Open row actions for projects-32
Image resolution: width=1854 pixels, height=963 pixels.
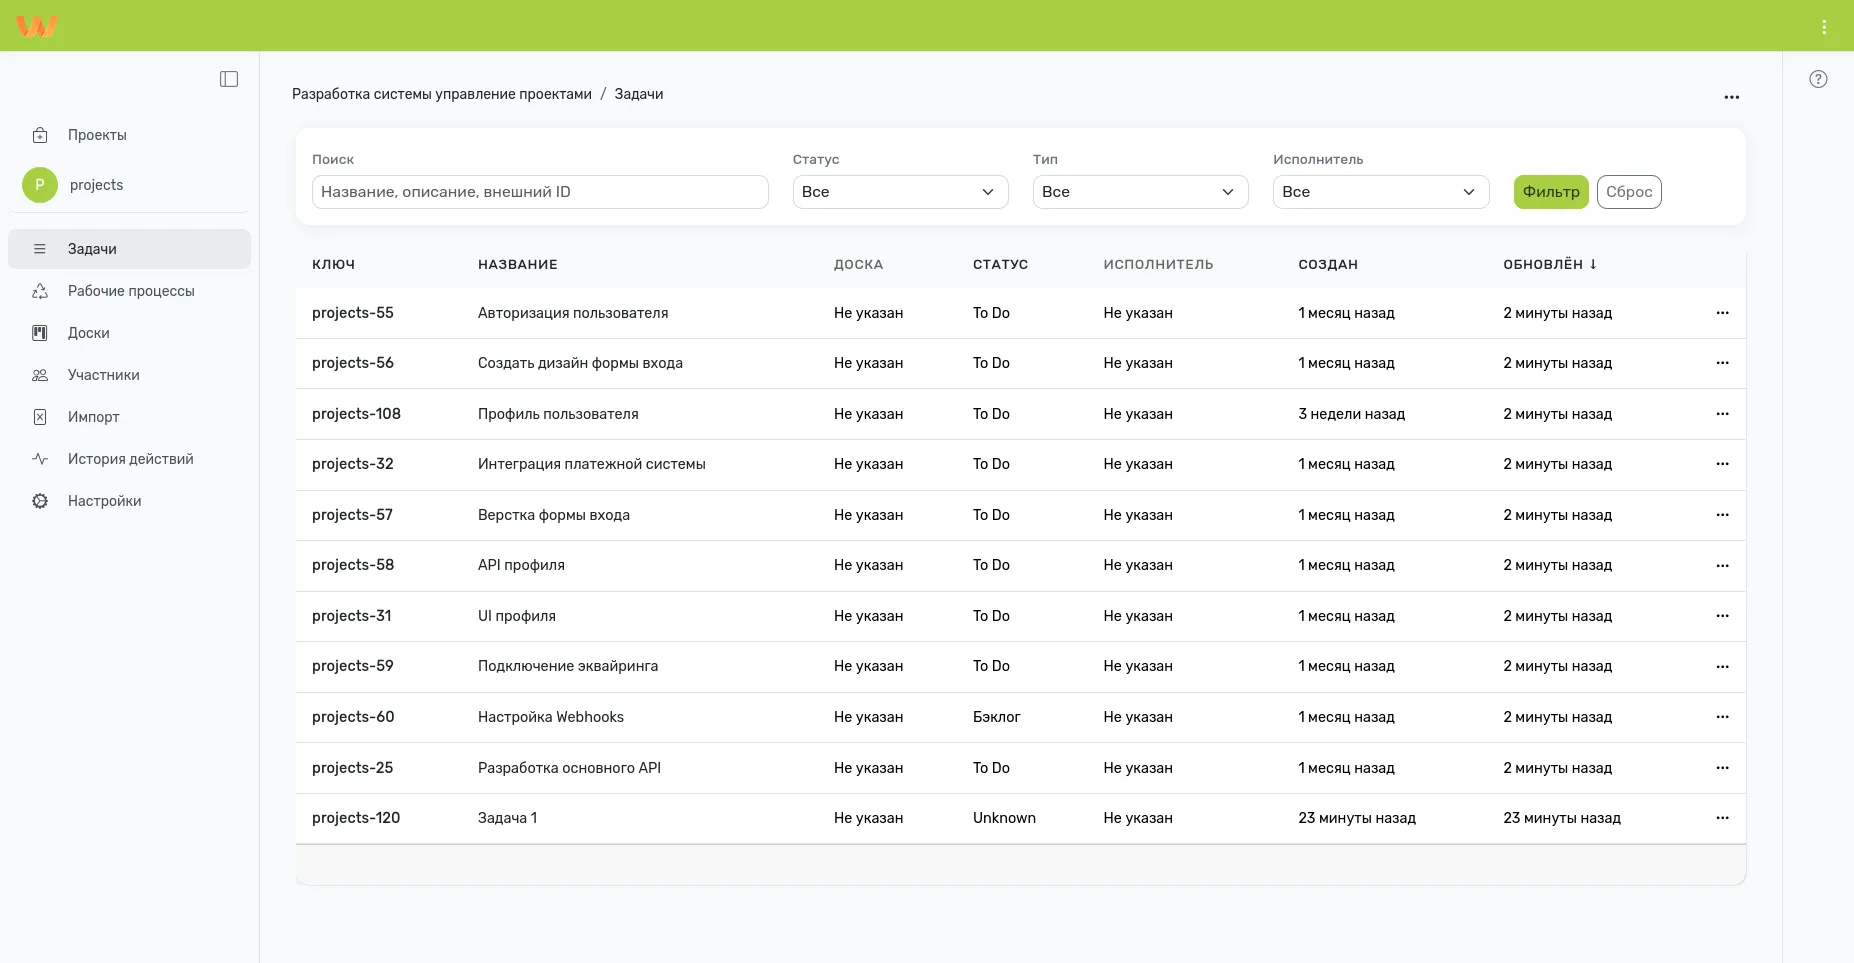pos(1722,464)
